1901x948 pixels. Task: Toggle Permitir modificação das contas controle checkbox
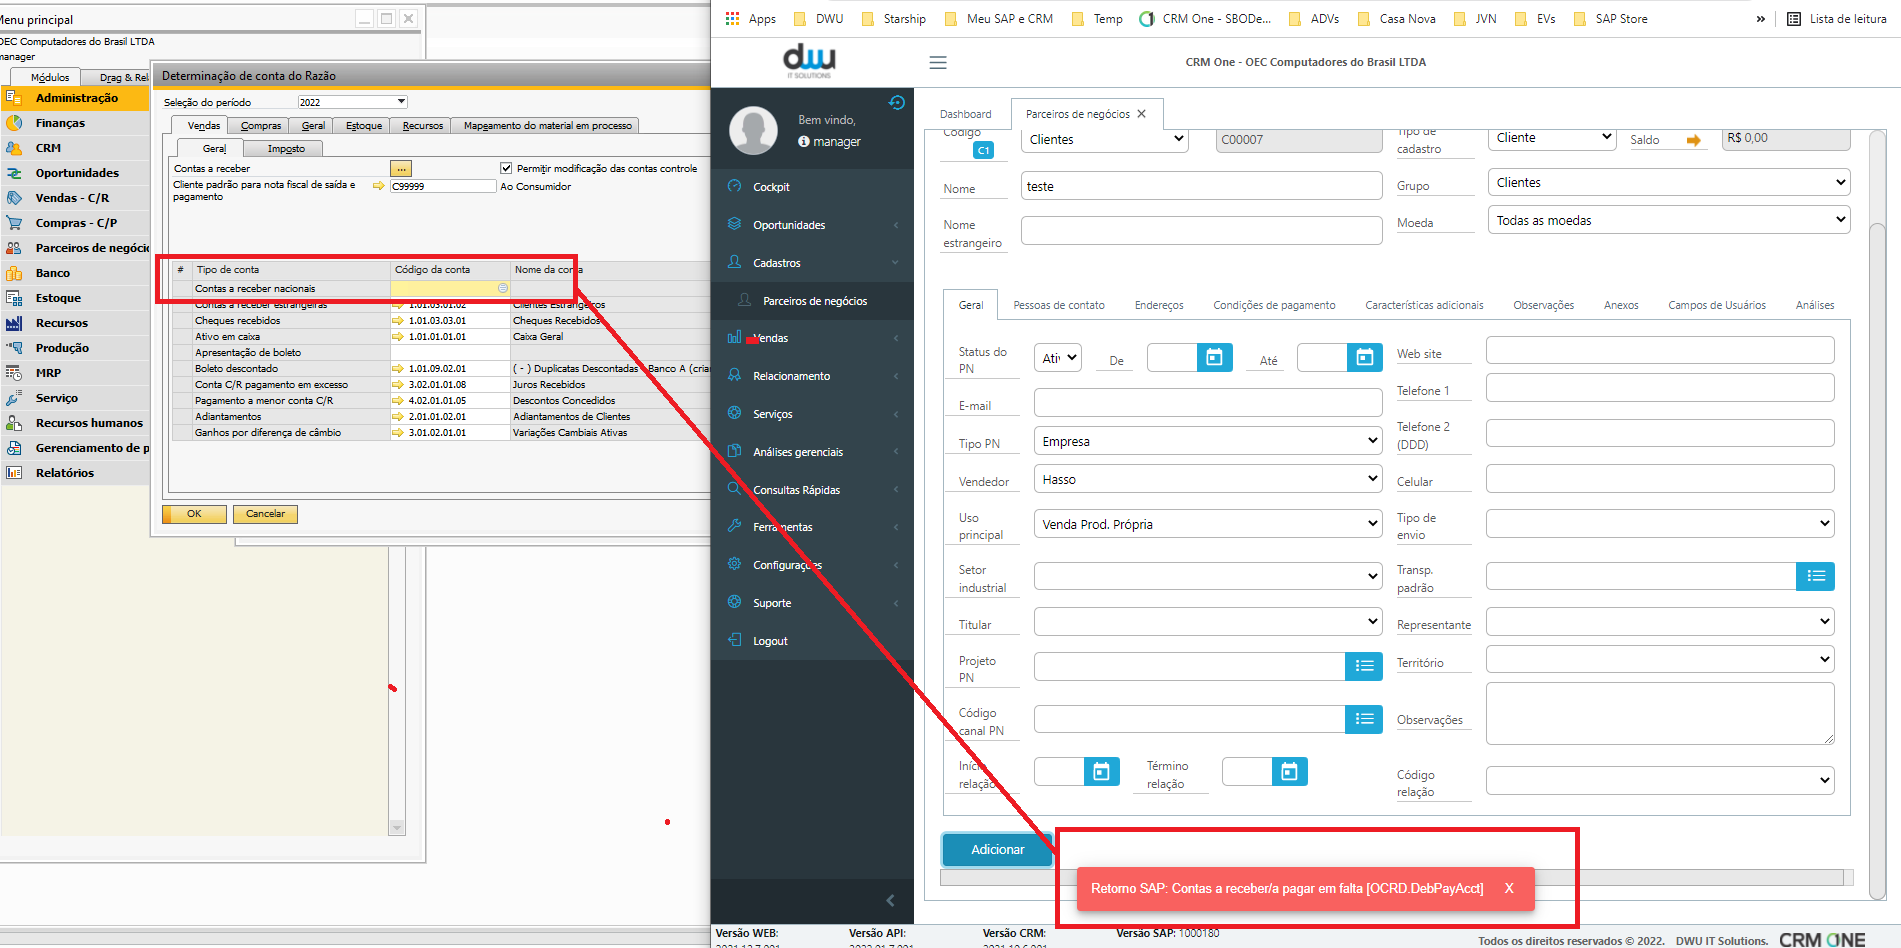pos(506,168)
